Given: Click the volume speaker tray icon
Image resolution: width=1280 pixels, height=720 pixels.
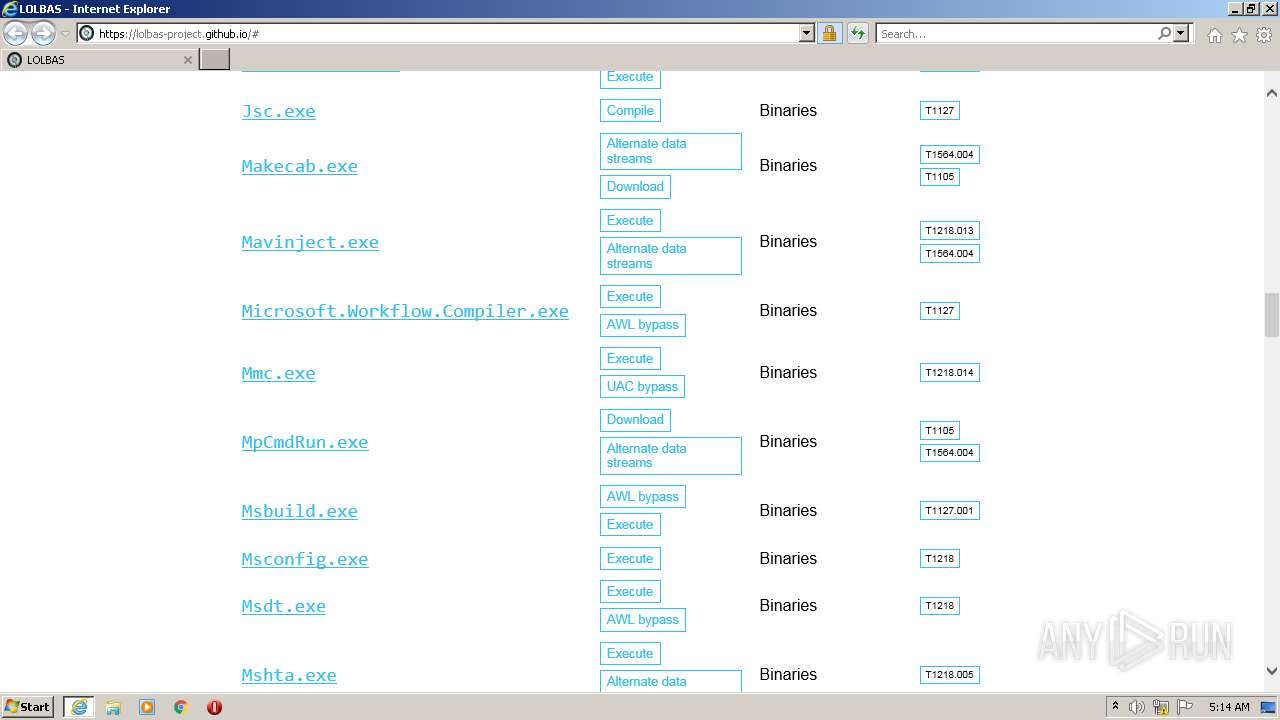Looking at the screenshot, I should 1137,707.
